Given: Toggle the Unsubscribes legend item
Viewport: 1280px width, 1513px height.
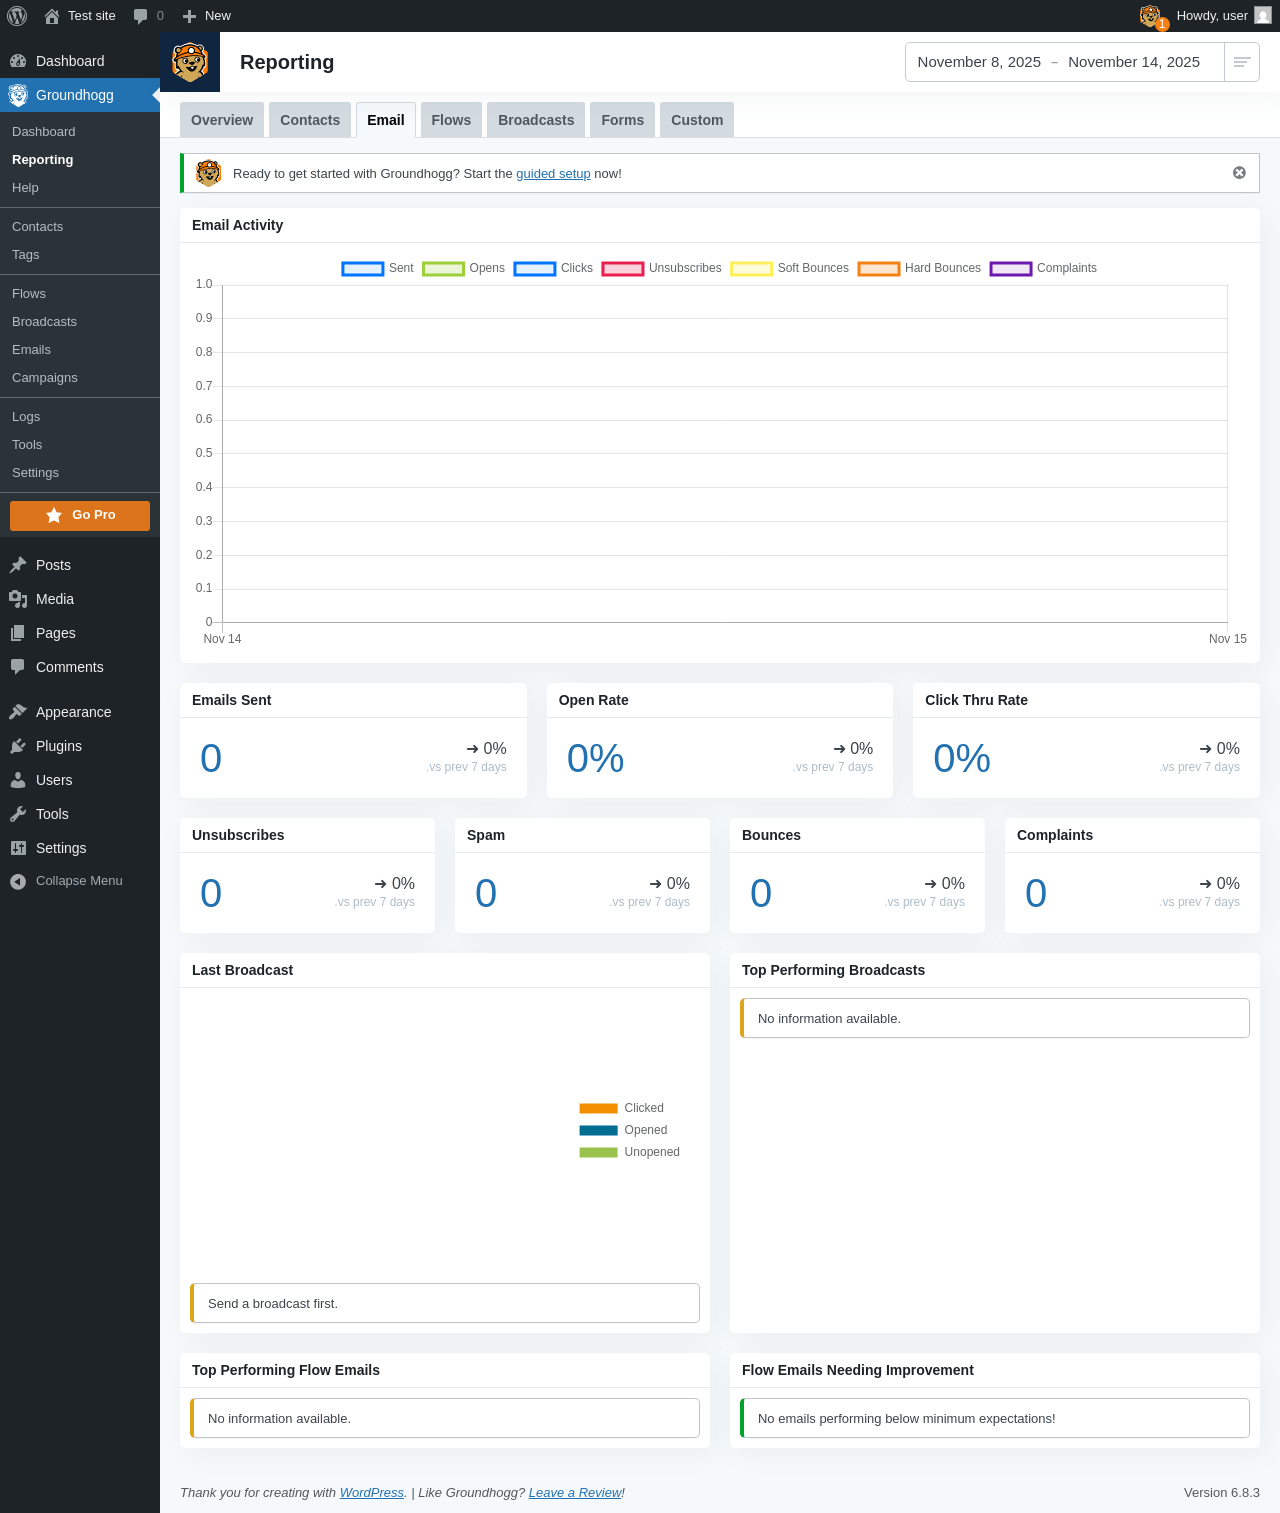Looking at the screenshot, I should click(662, 268).
